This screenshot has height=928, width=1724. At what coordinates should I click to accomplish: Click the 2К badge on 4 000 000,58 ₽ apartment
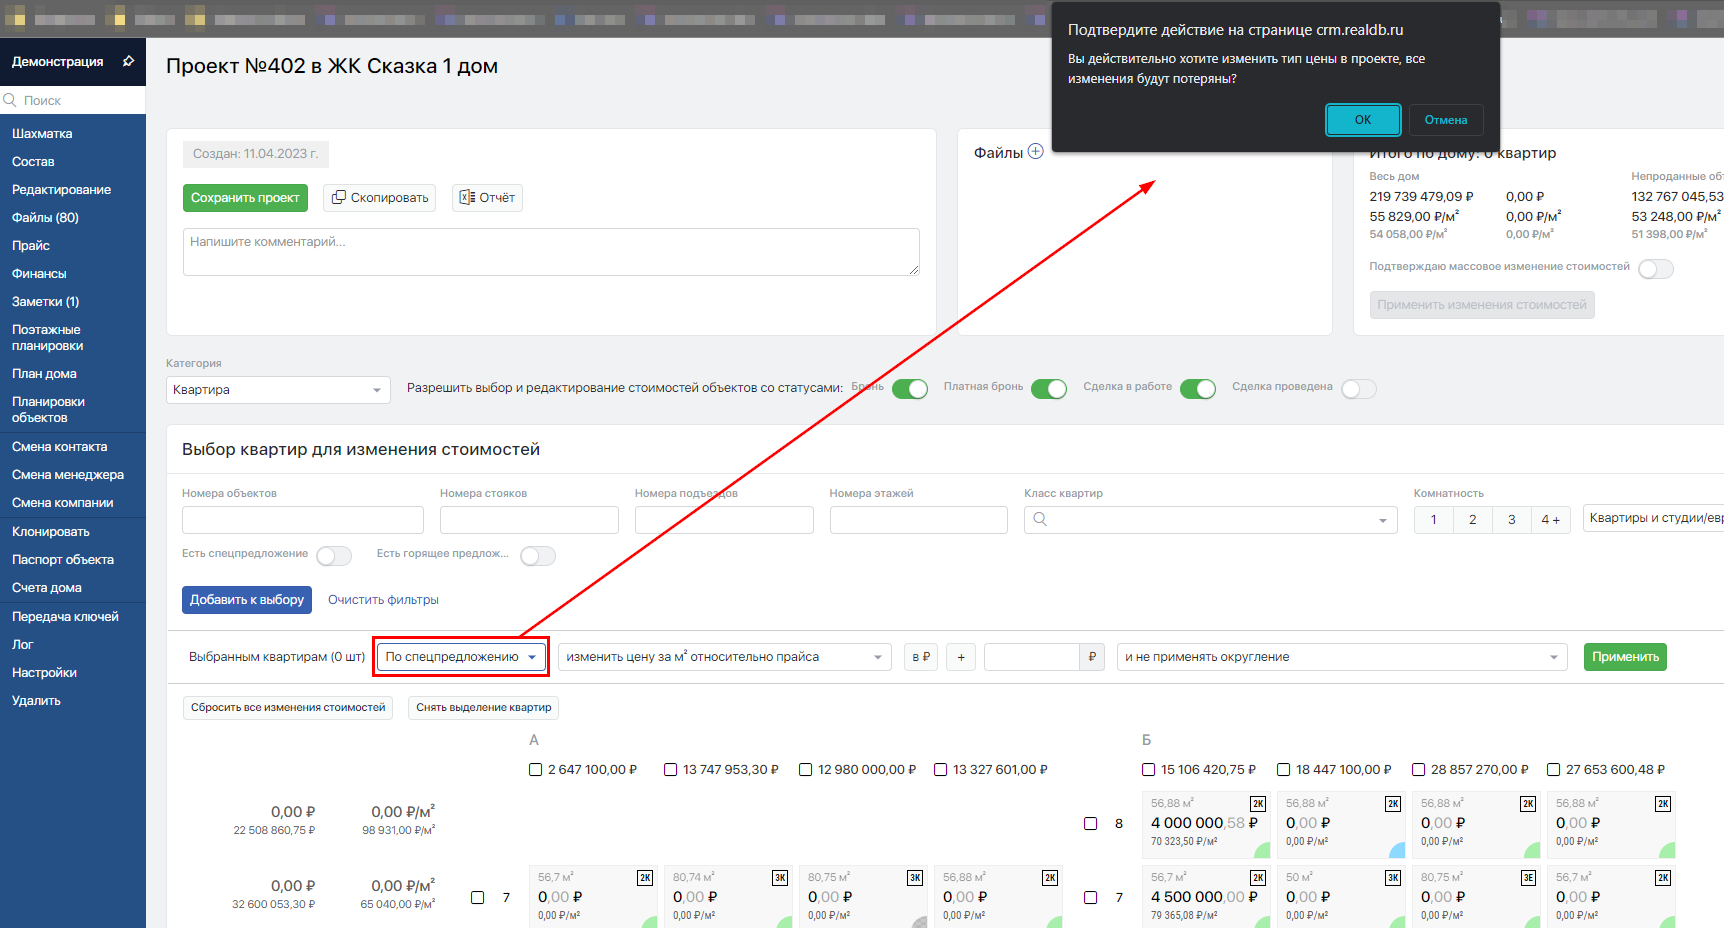click(1258, 804)
